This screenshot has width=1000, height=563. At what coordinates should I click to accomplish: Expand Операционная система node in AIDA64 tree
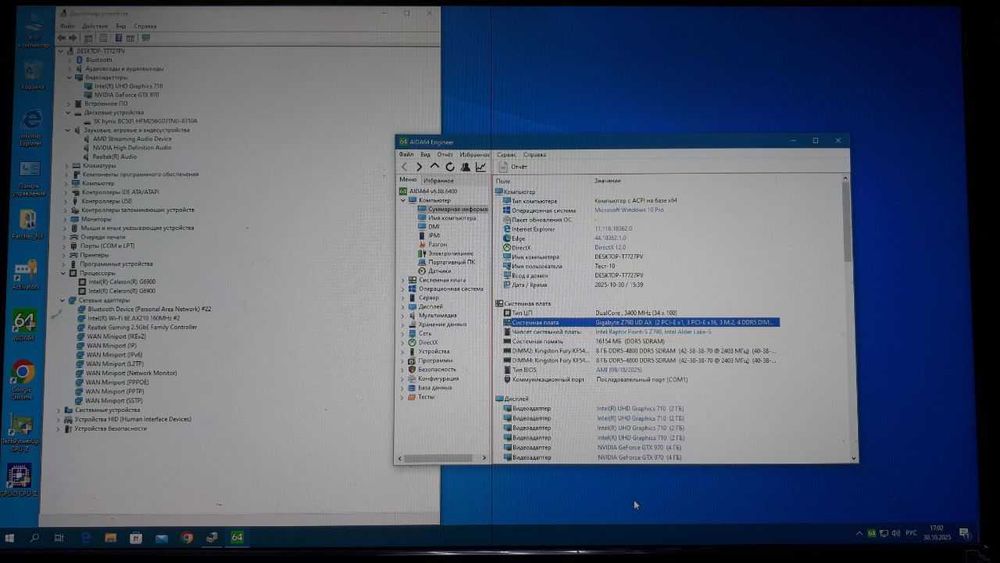(x=403, y=289)
